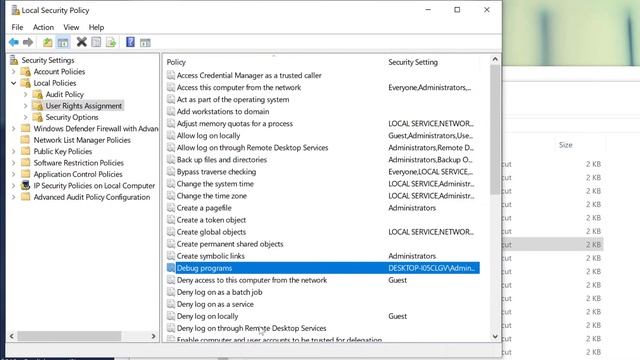640x360 pixels.
Task: Select Create a token object policy
Action: tap(211, 220)
